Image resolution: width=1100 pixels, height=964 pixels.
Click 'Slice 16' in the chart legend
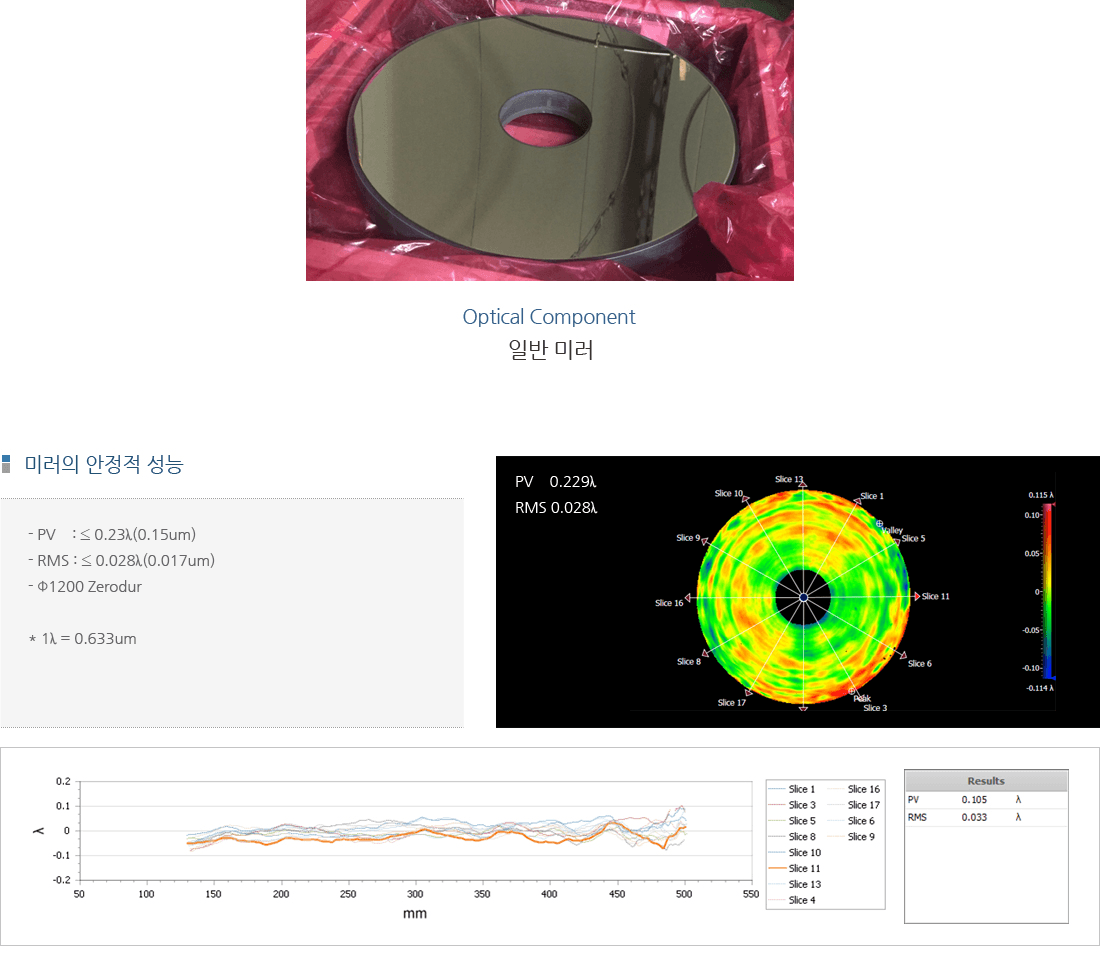pyautogui.click(x=864, y=789)
